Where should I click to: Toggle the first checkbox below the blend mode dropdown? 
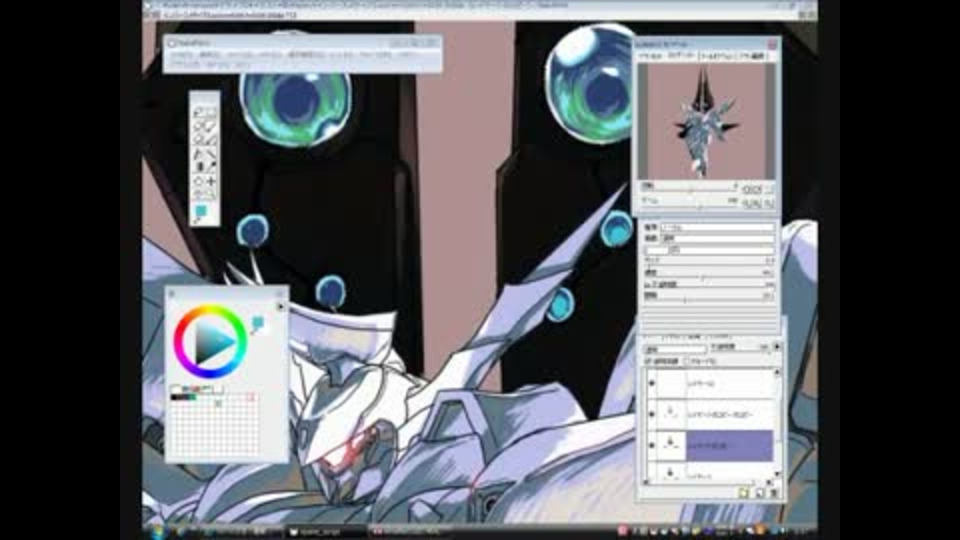tap(650, 361)
